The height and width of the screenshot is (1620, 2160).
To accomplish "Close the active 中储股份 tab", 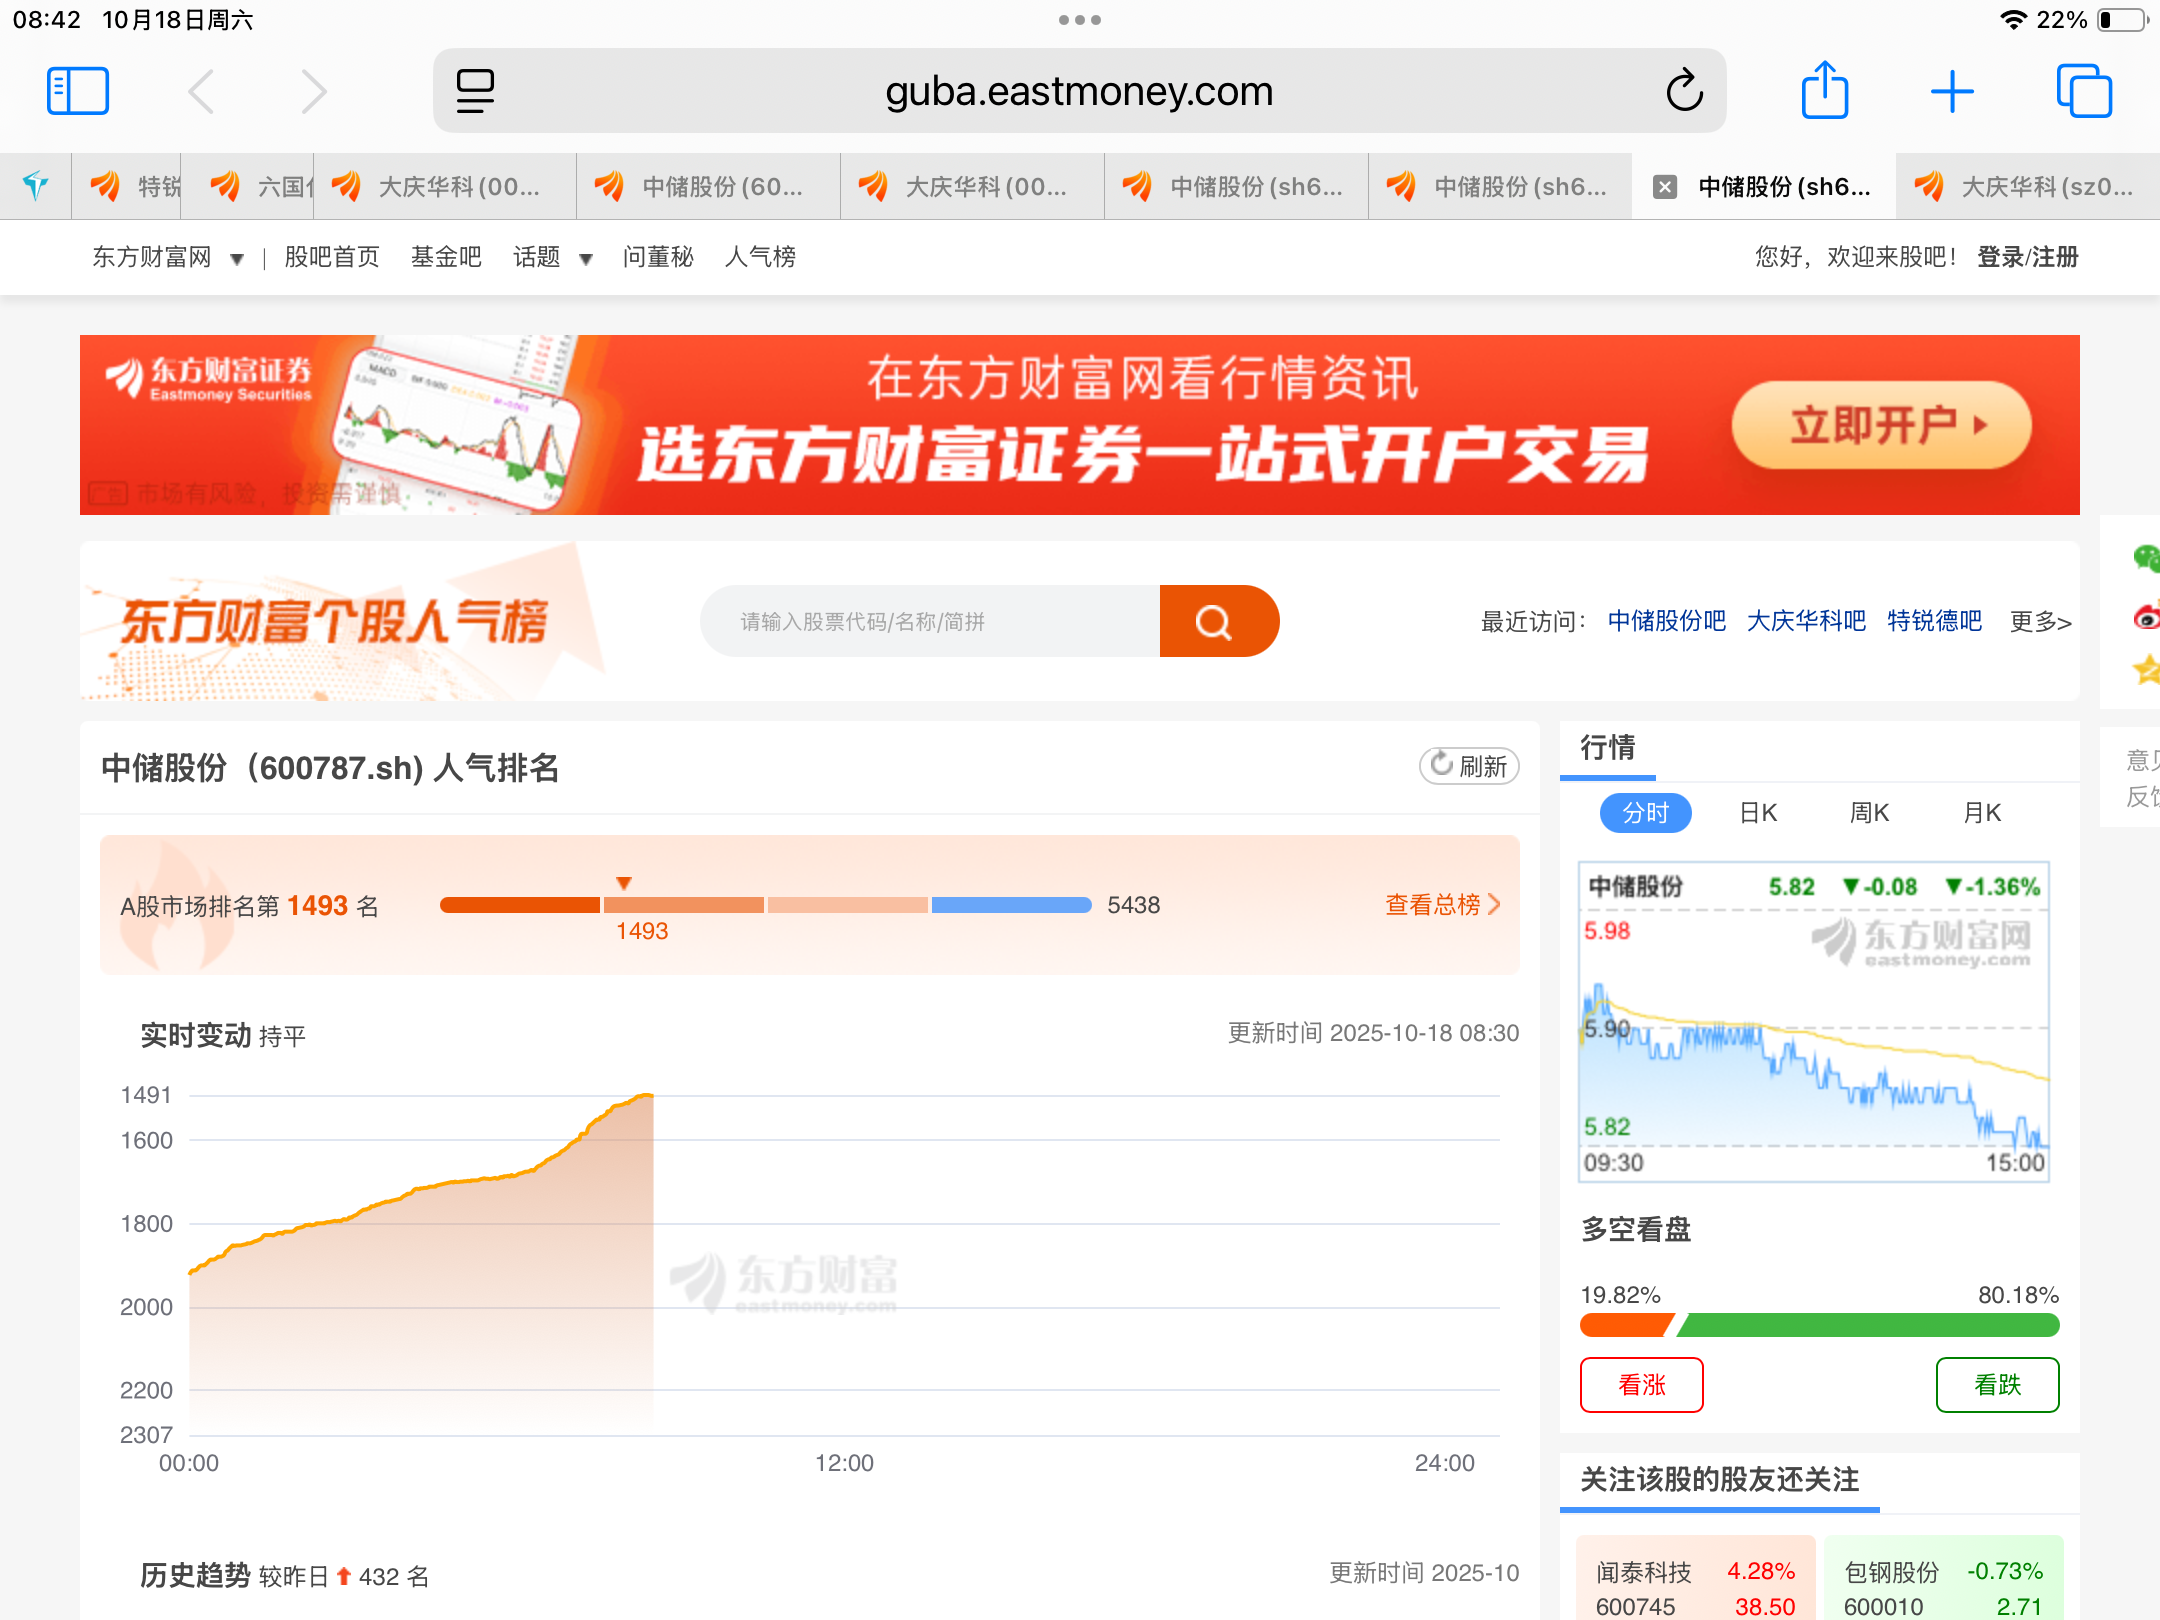I will [x=1664, y=187].
